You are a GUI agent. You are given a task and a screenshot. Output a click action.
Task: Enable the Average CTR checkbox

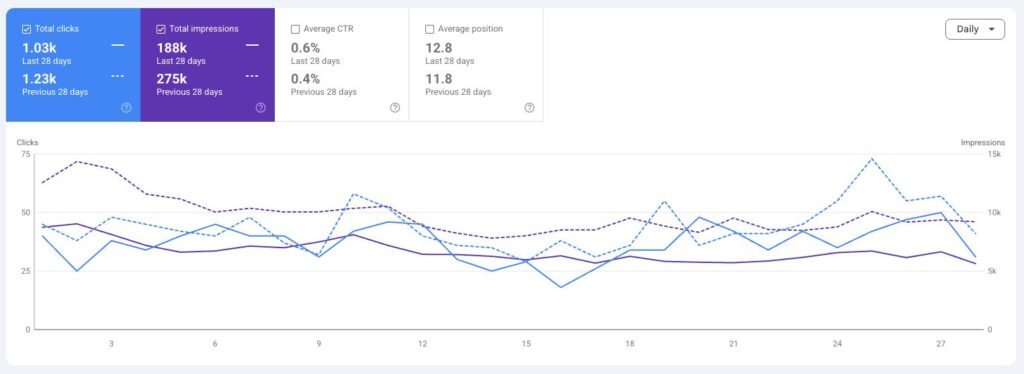[x=295, y=29]
